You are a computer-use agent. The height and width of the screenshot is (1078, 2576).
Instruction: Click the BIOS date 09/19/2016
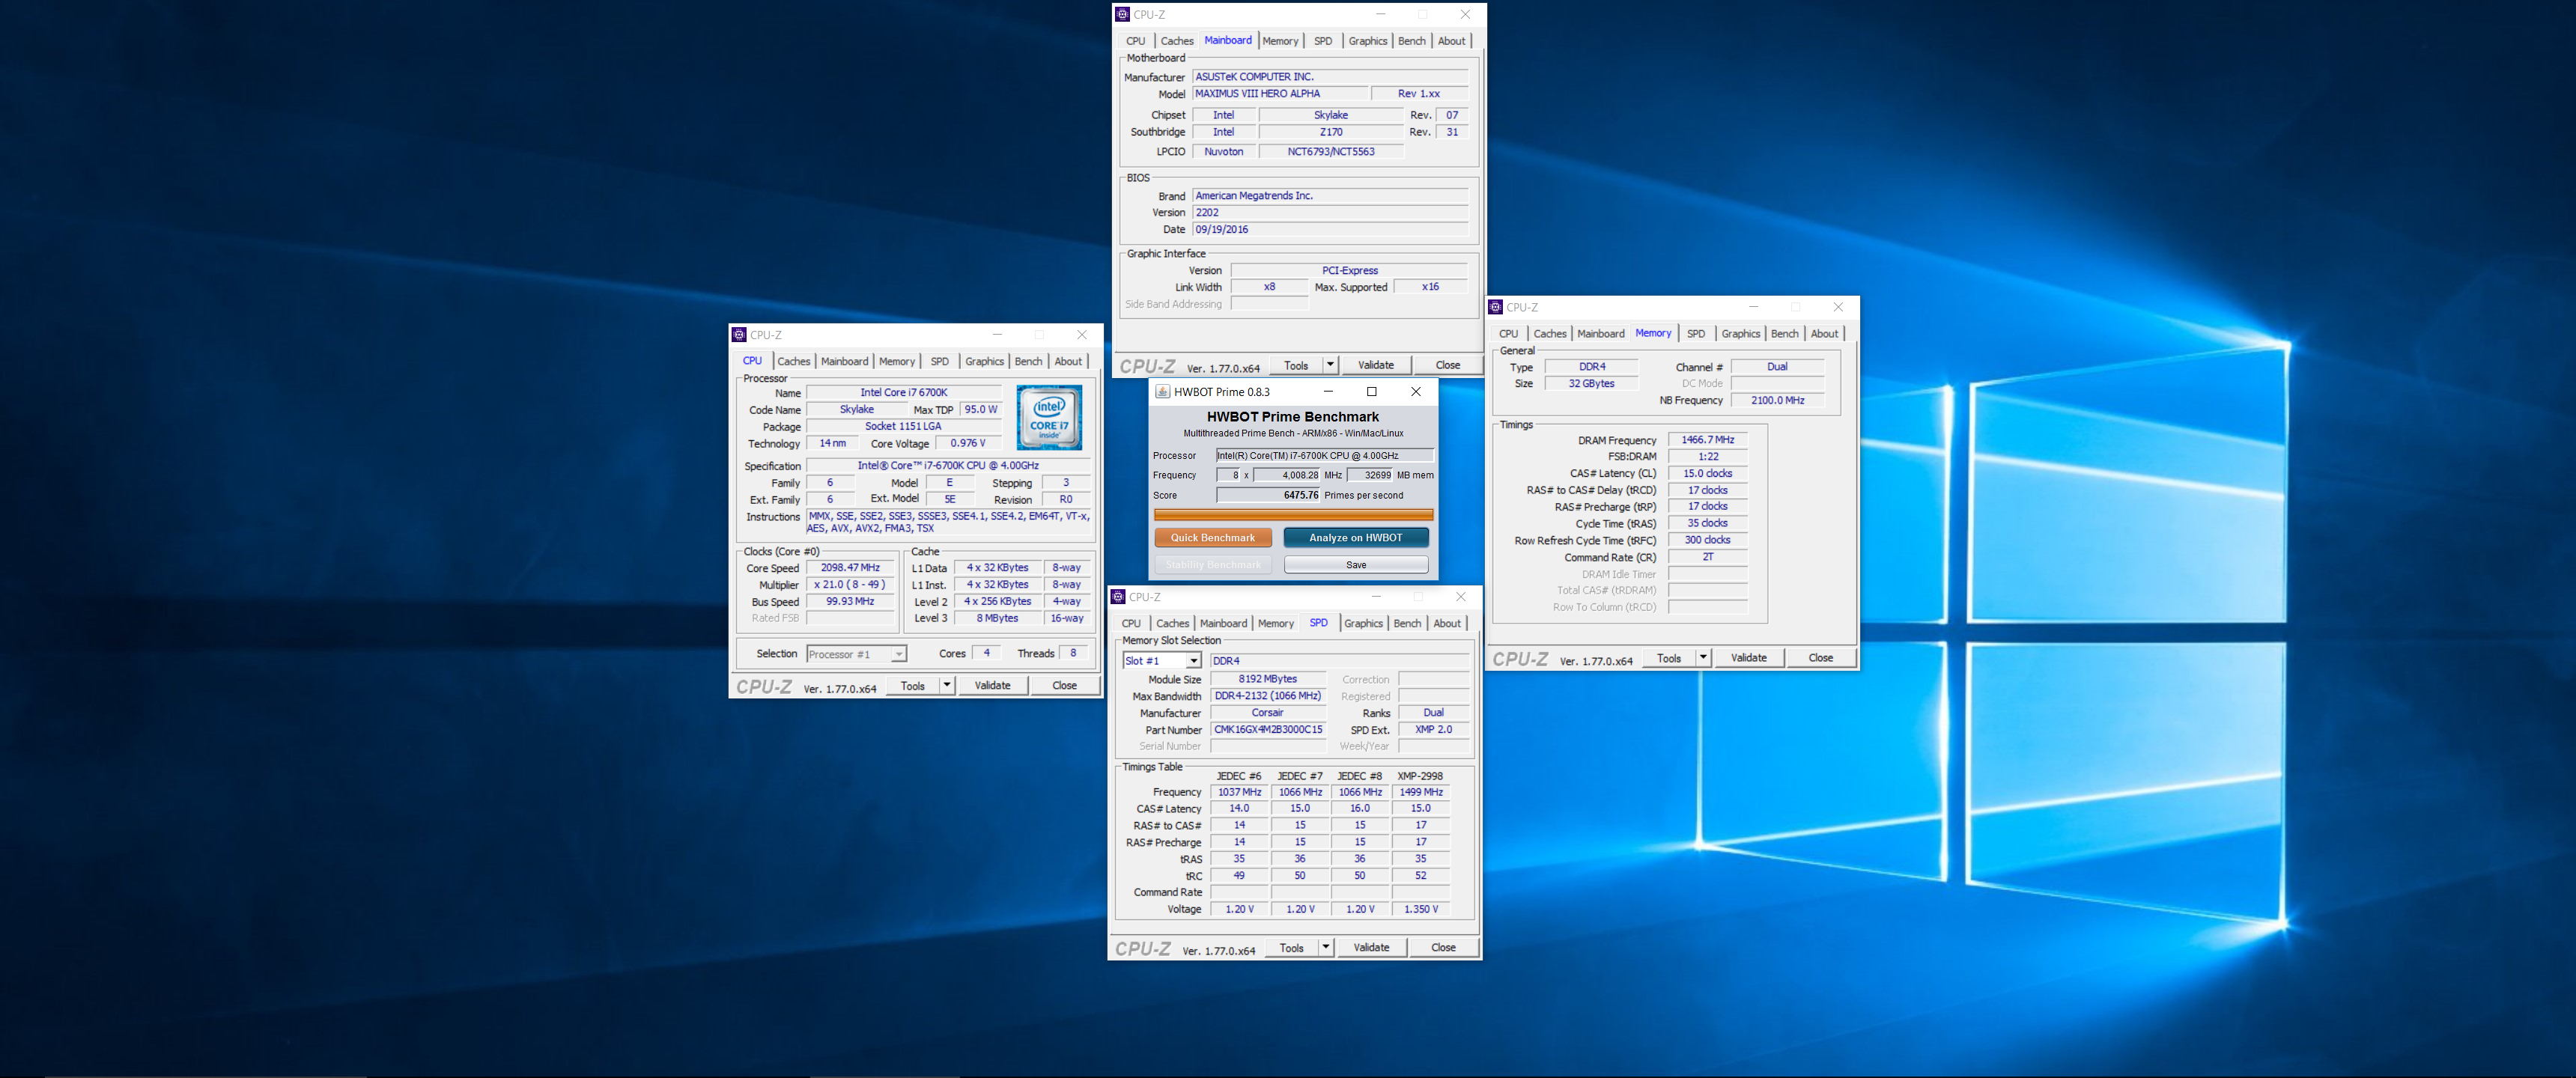coord(1330,230)
